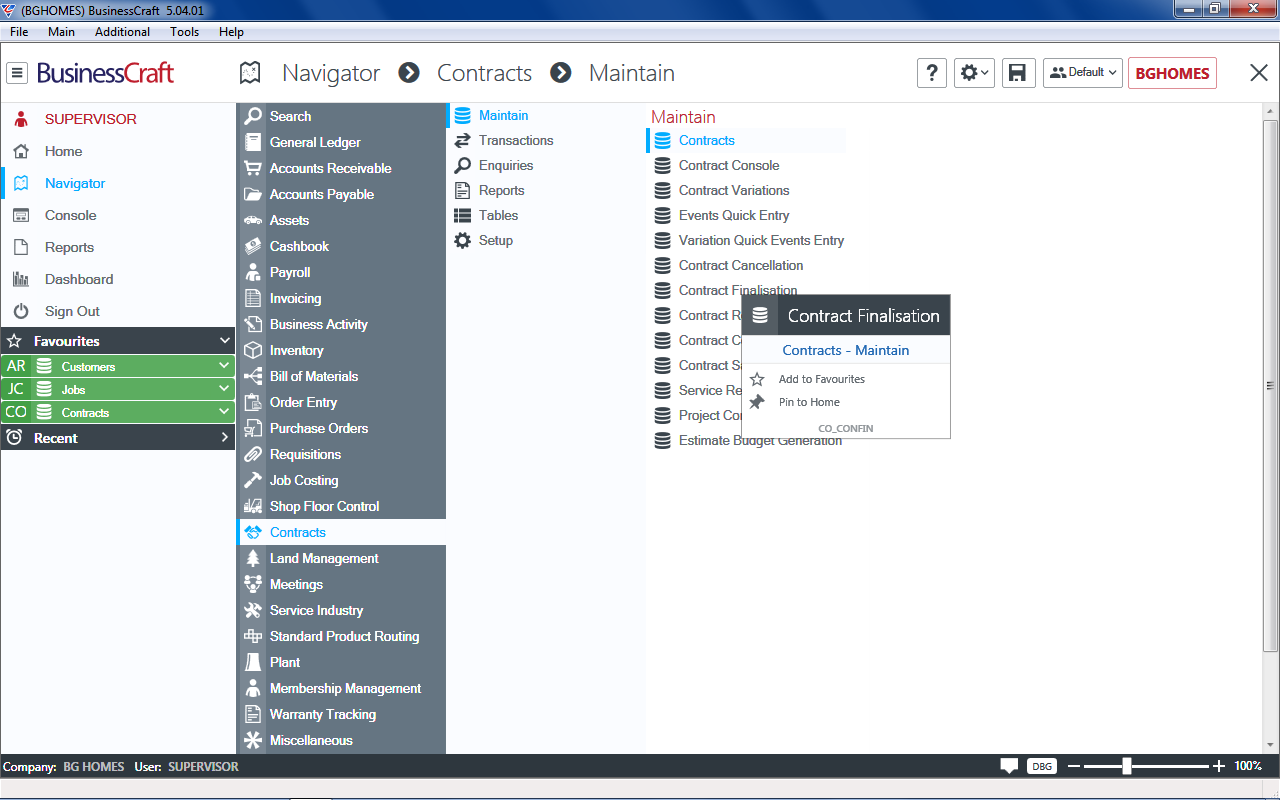Open the Tools menu
This screenshot has width=1280, height=800.
pos(184,32)
